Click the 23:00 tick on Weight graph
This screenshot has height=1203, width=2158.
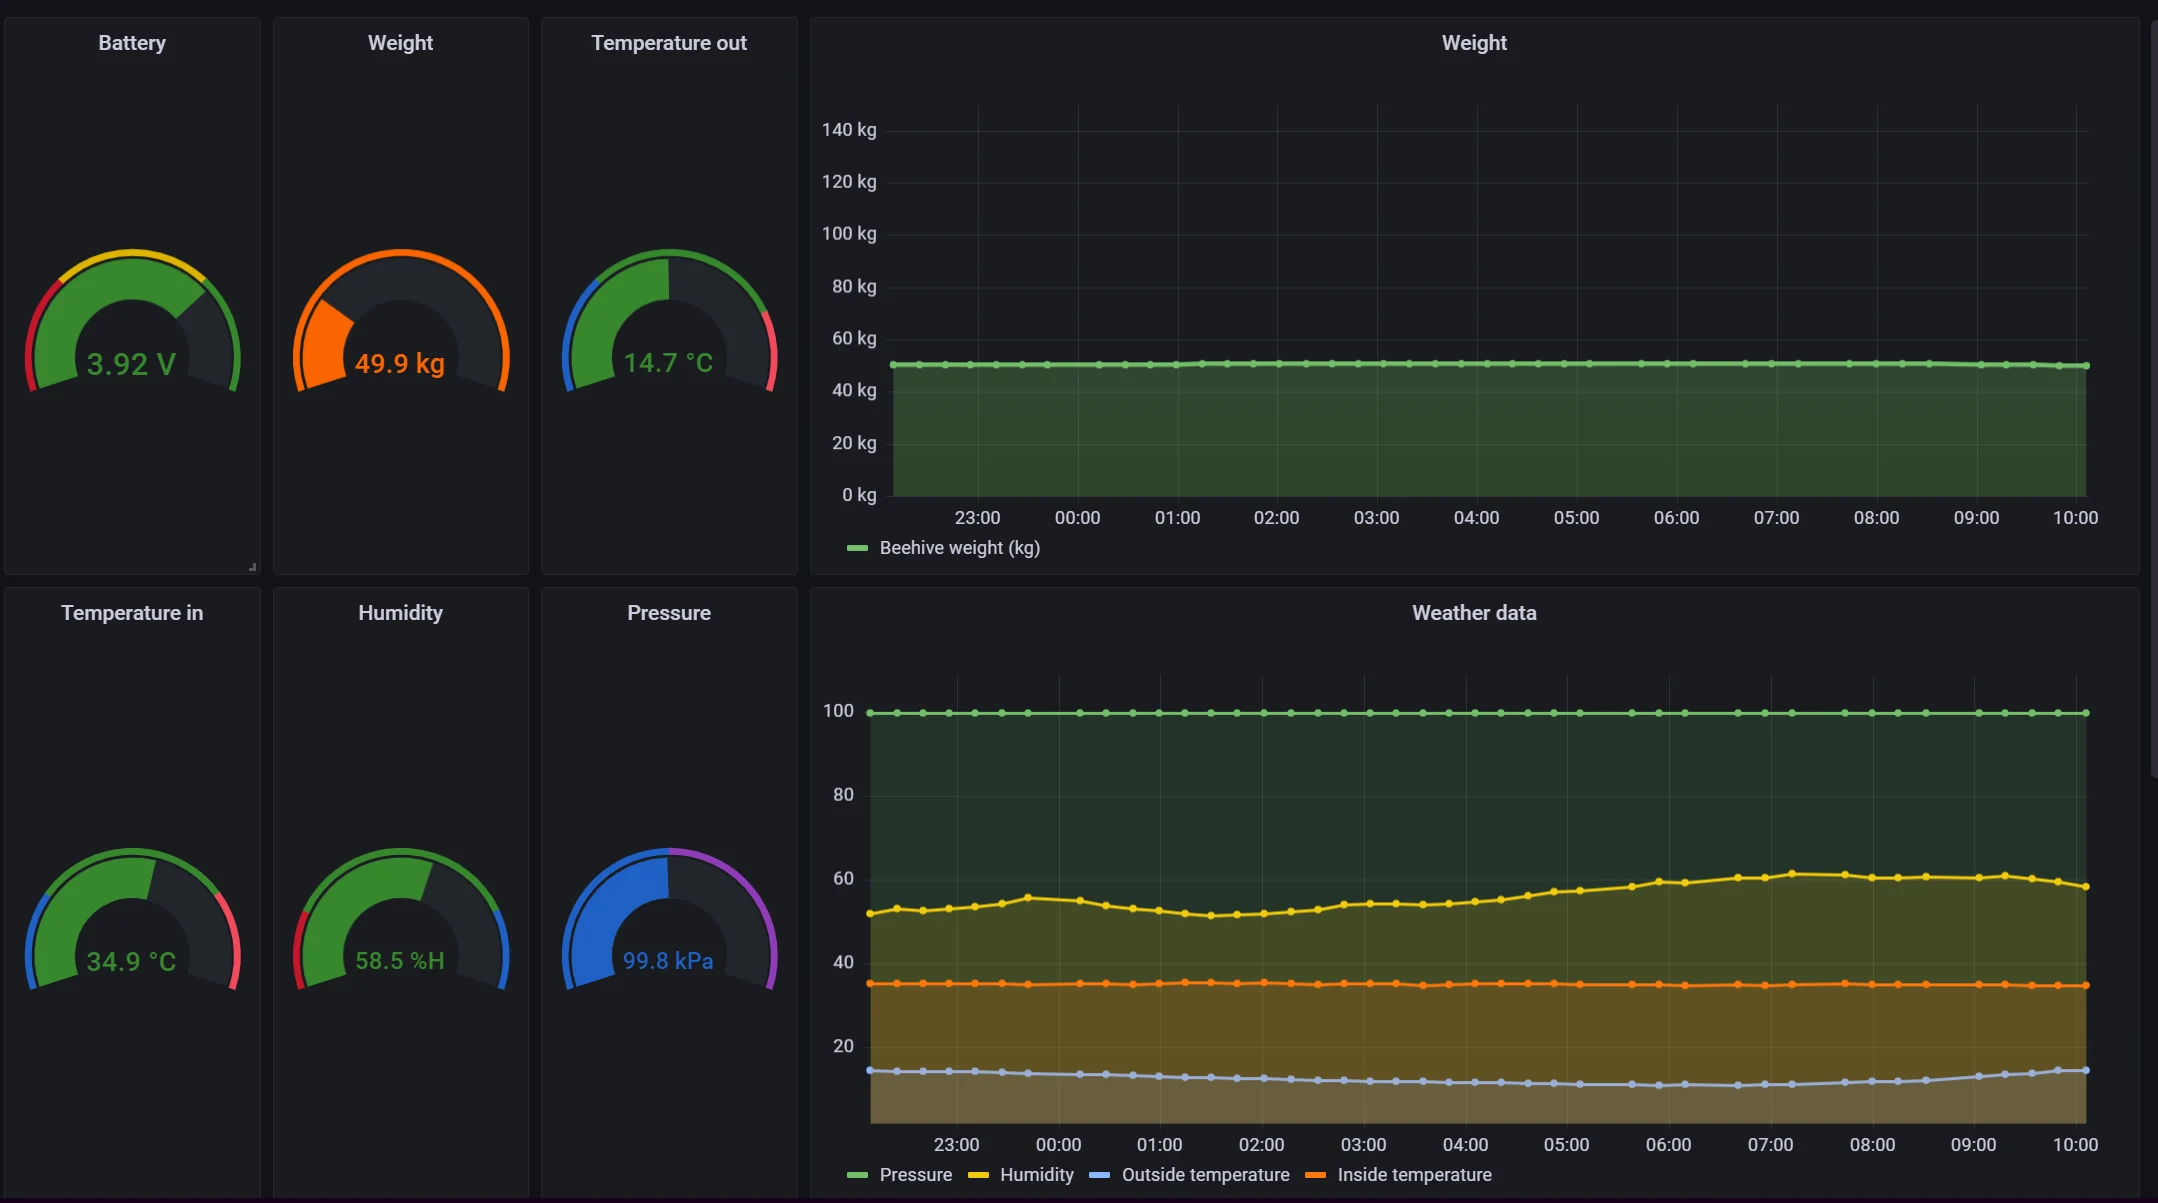(x=977, y=518)
